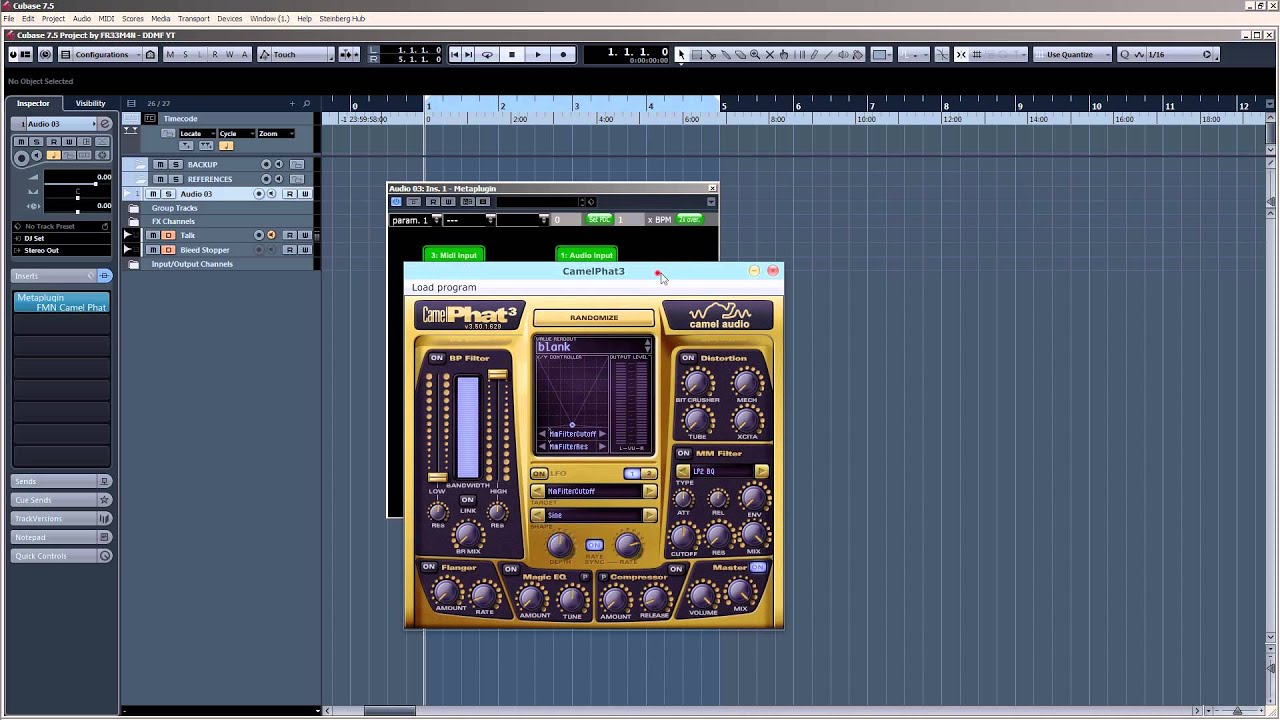Toggle the MM Filter ON switch

click(684, 453)
